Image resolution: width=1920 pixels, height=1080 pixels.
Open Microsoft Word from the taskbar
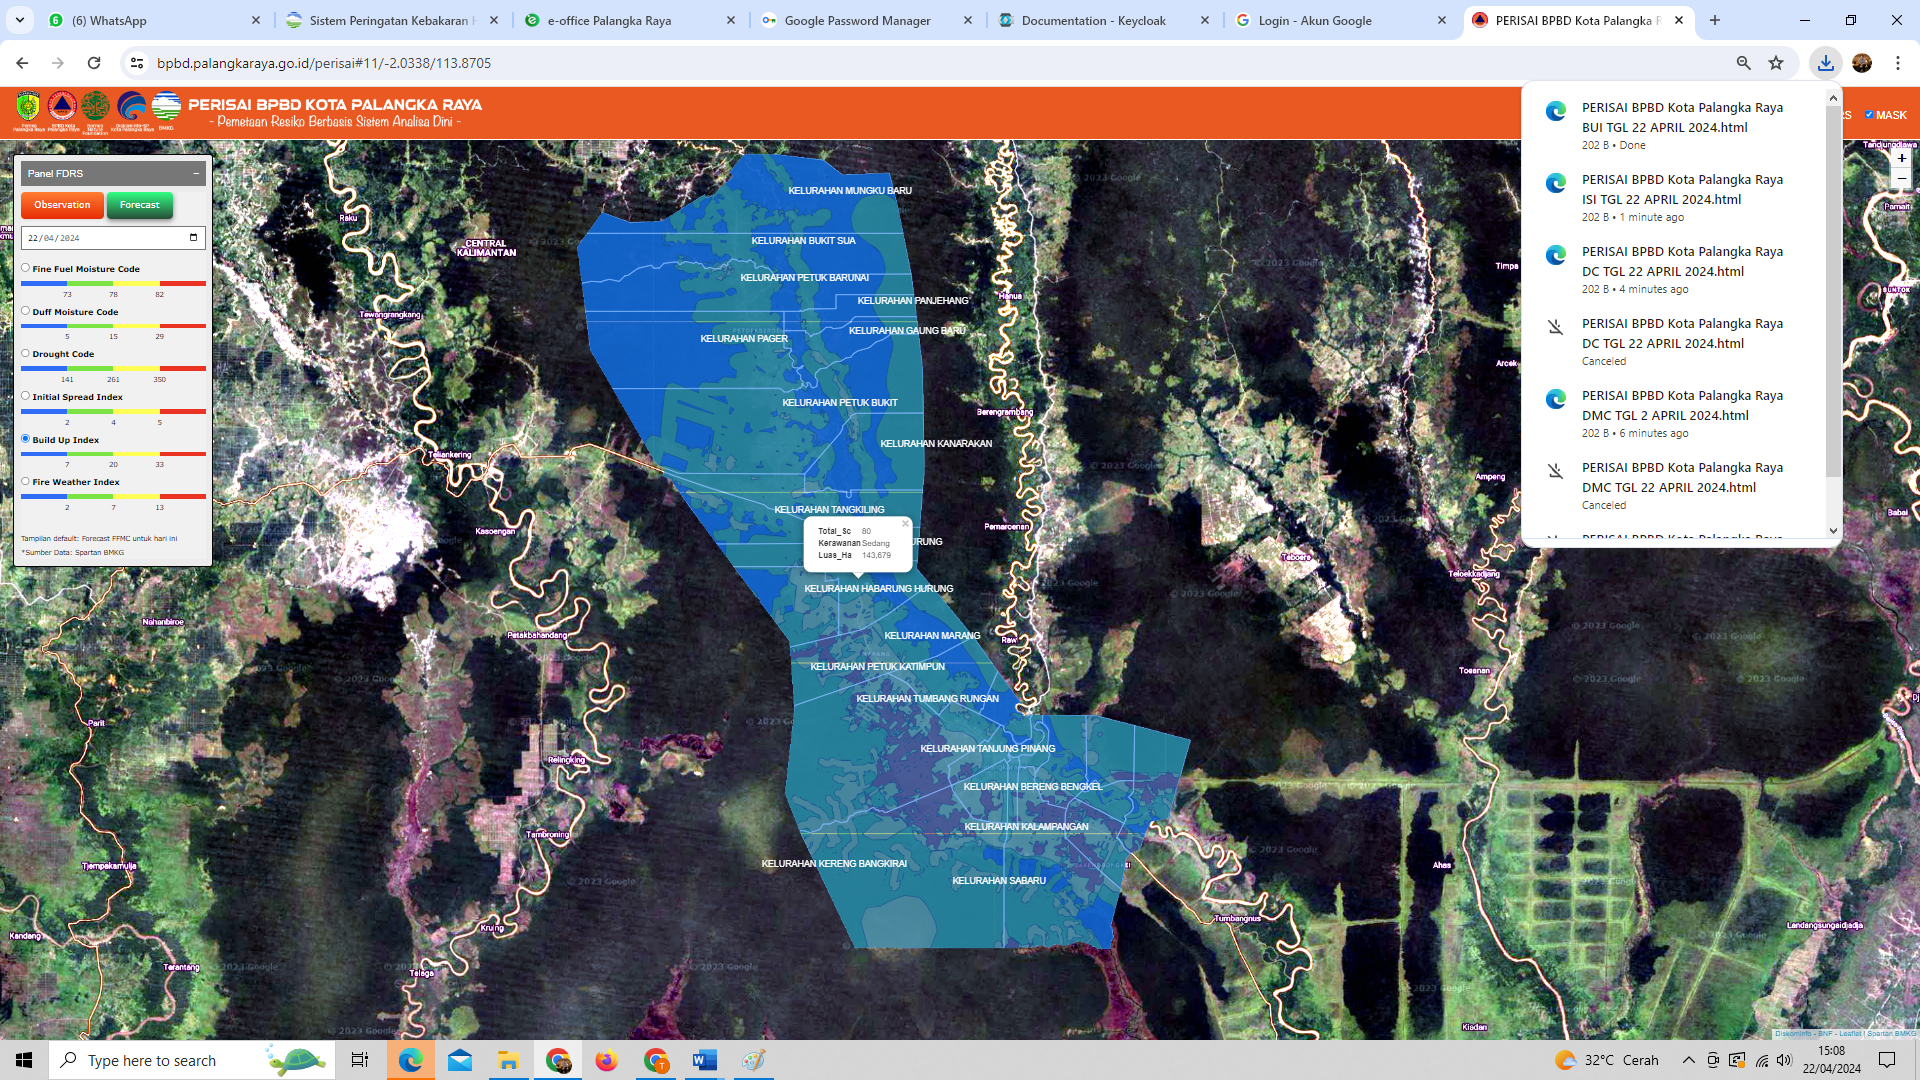(x=704, y=1060)
